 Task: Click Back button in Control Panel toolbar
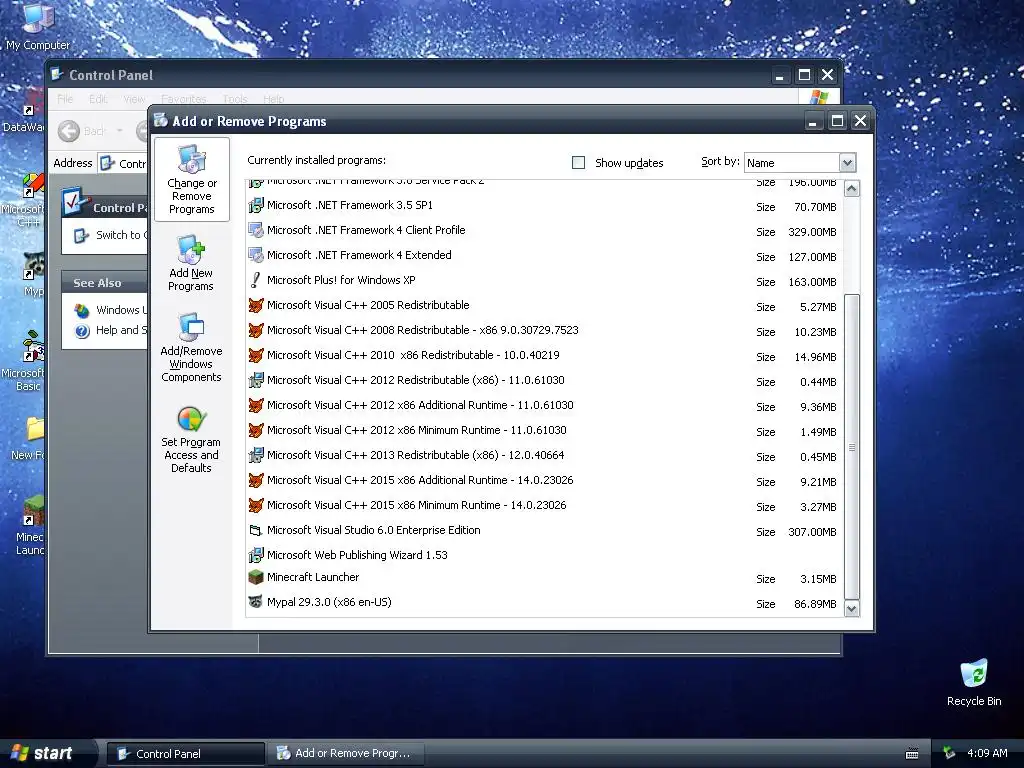pyautogui.click(x=82, y=131)
